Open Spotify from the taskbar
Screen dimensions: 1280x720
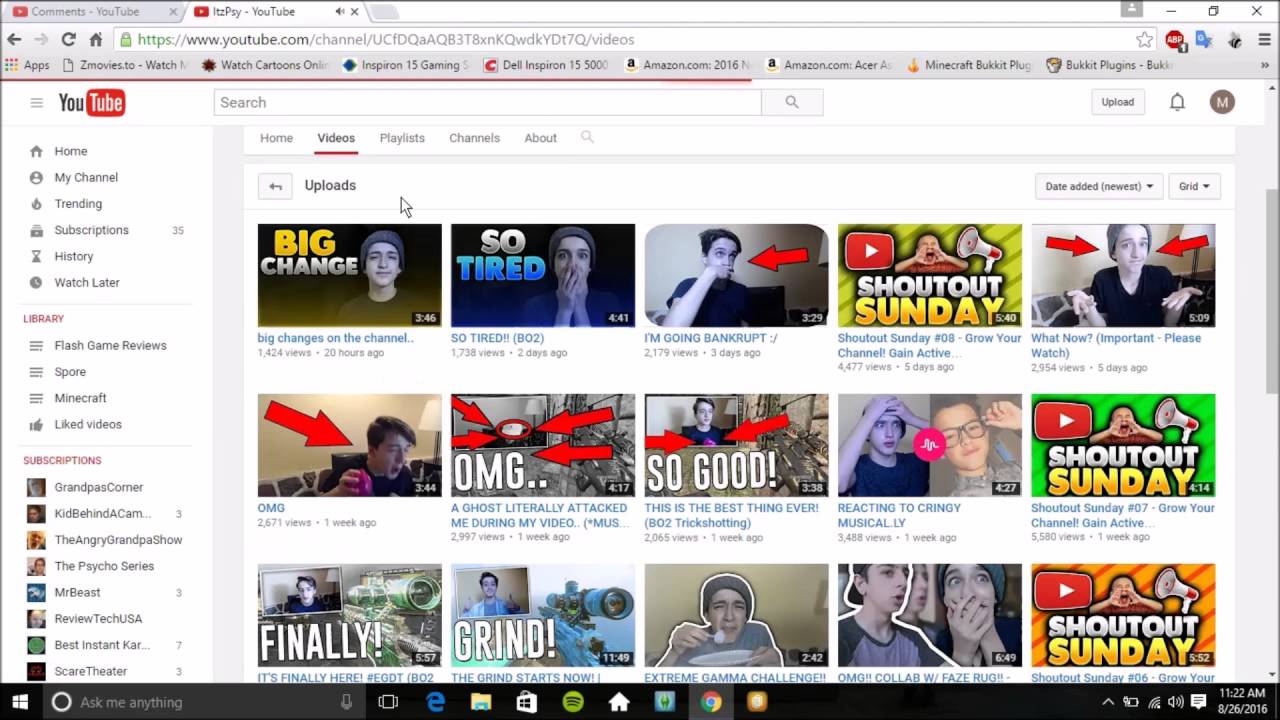pyautogui.click(x=573, y=702)
